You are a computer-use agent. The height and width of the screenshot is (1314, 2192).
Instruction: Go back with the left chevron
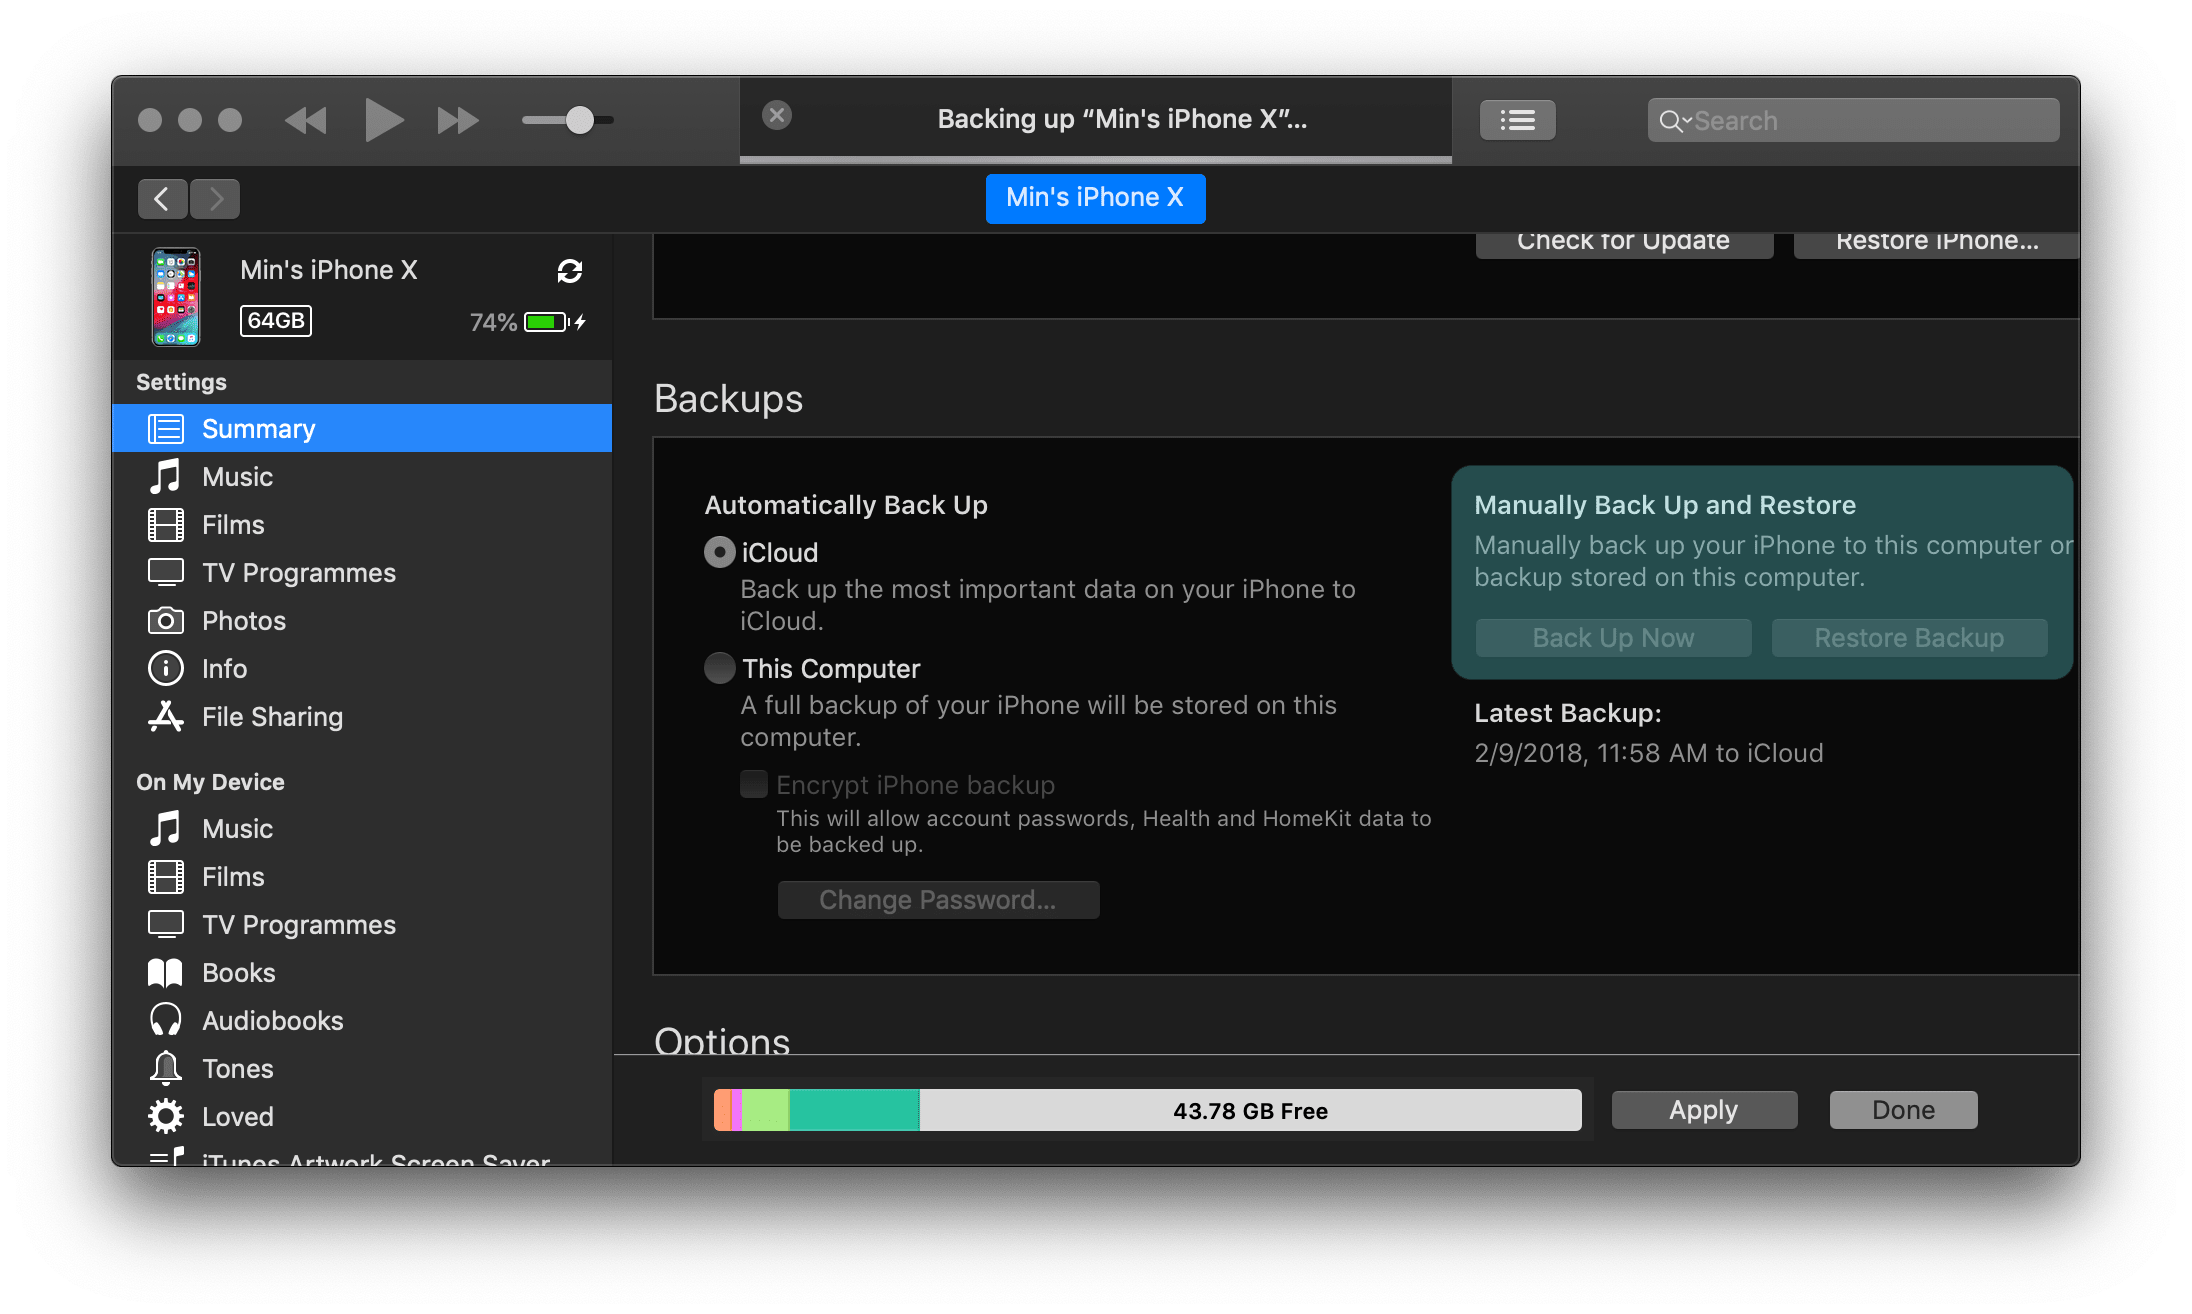pyautogui.click(x=162, y=199)
